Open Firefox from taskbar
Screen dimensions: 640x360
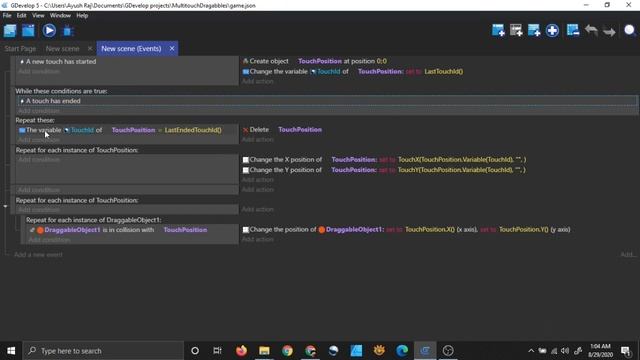click(x=241, y=351)
